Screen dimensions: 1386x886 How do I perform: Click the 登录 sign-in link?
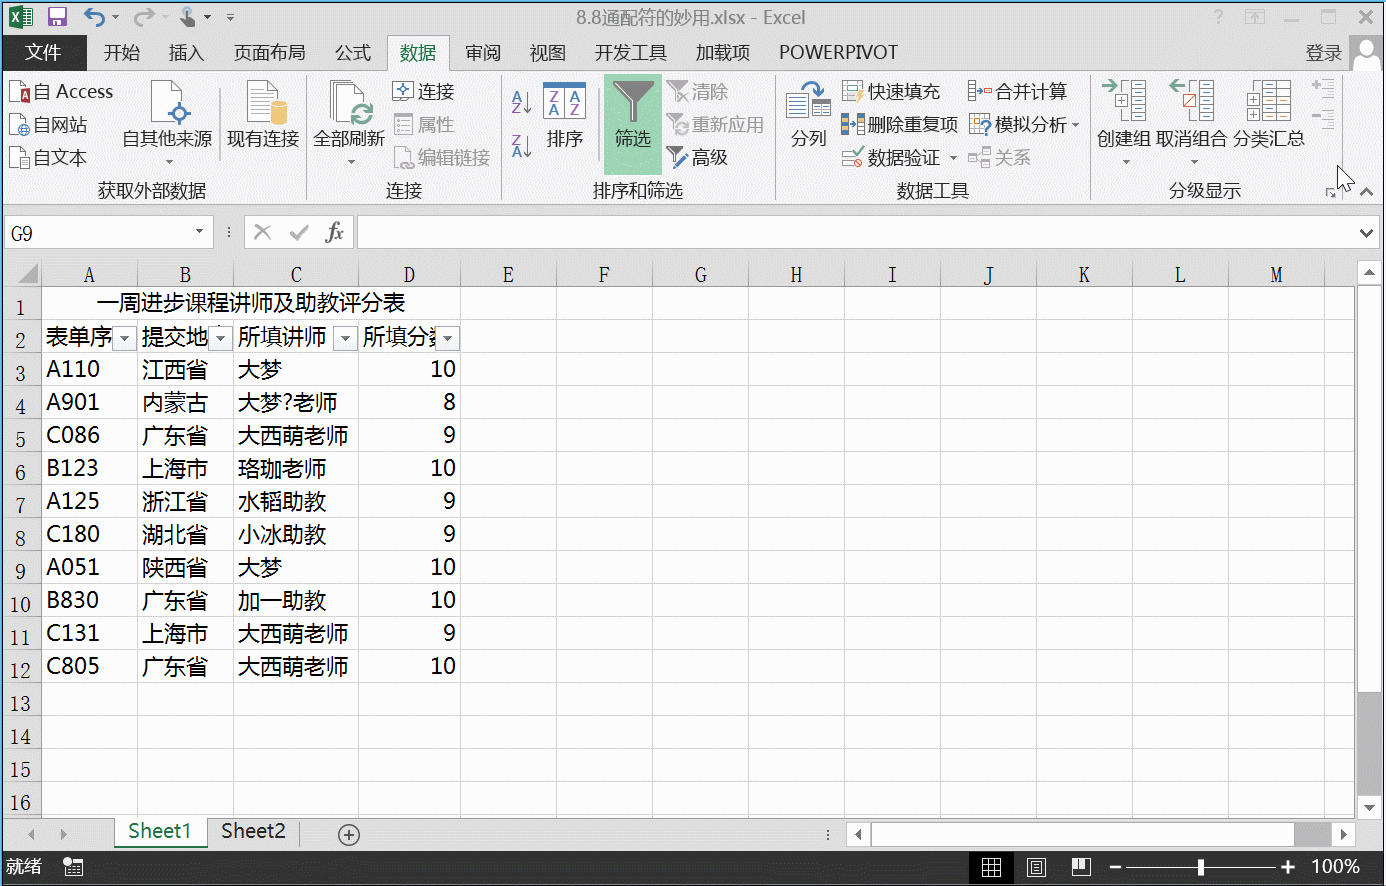point(1323,52)
